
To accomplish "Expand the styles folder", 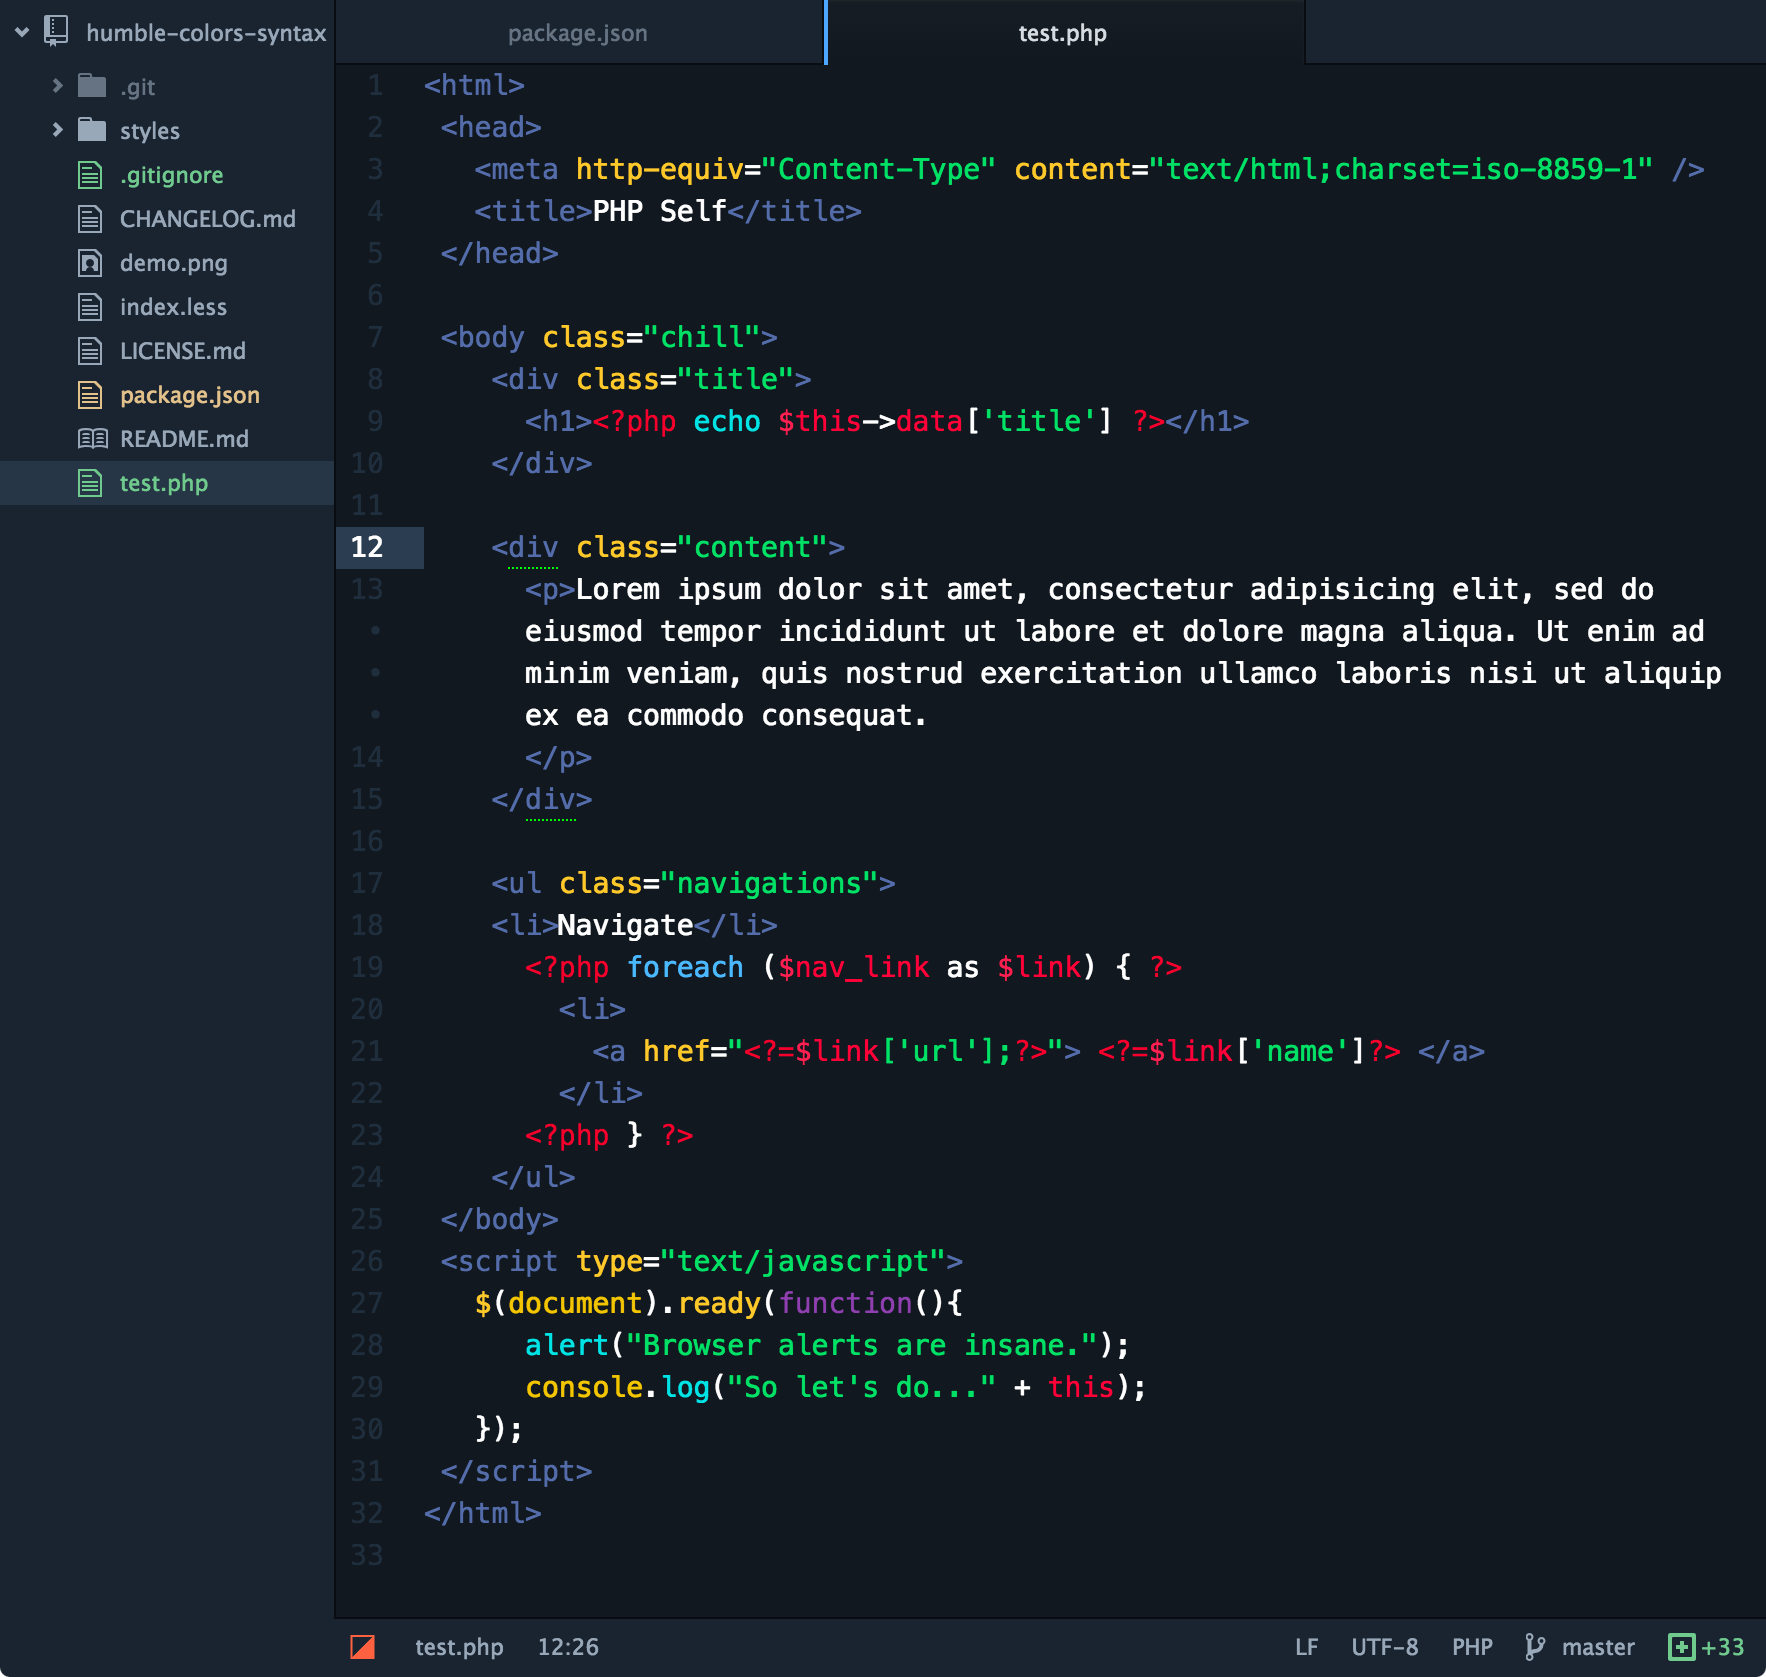I will point(57,130).
